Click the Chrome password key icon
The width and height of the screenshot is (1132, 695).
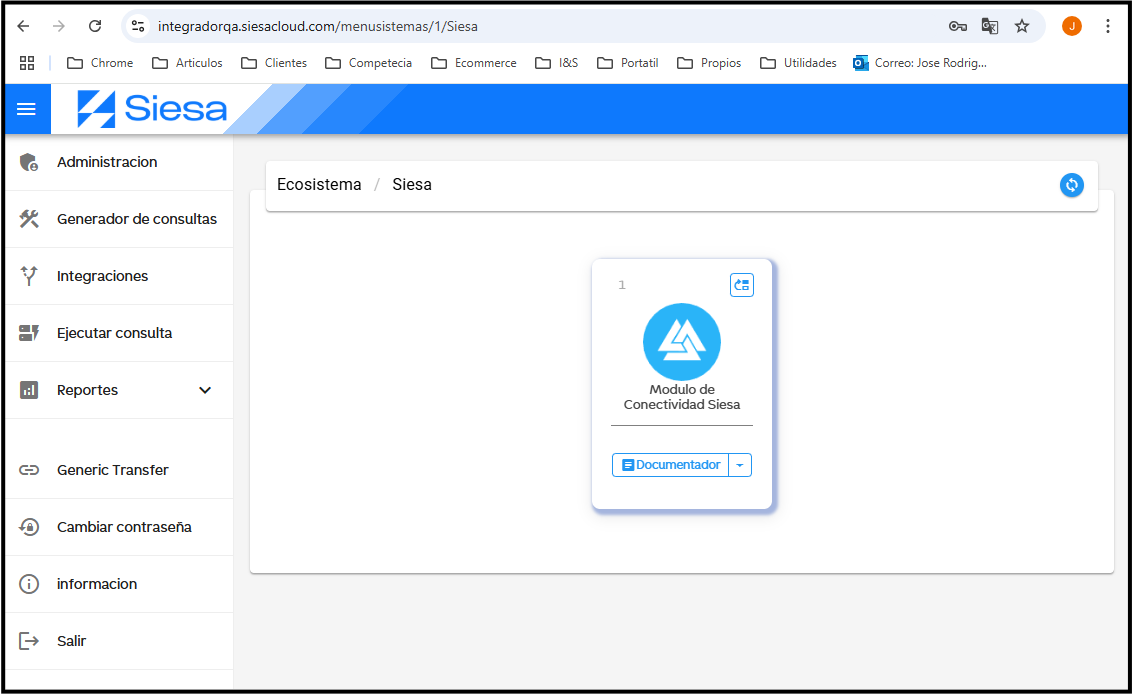[x=957, y=27]
